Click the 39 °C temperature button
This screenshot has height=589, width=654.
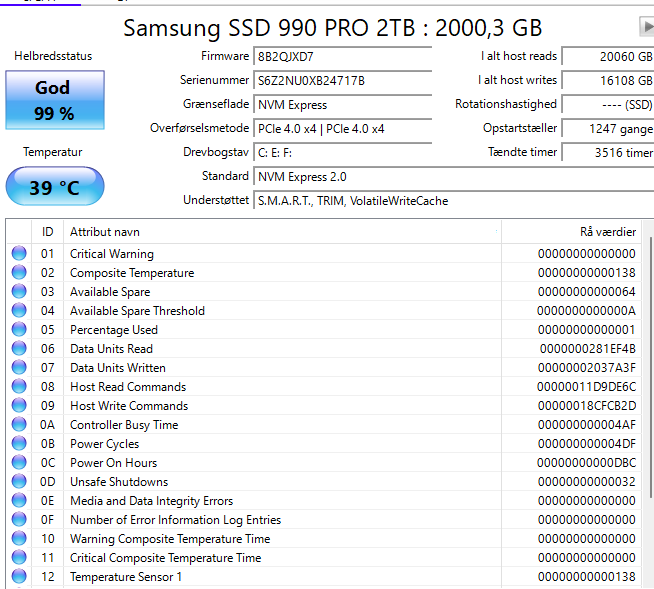tap(55, 186)
